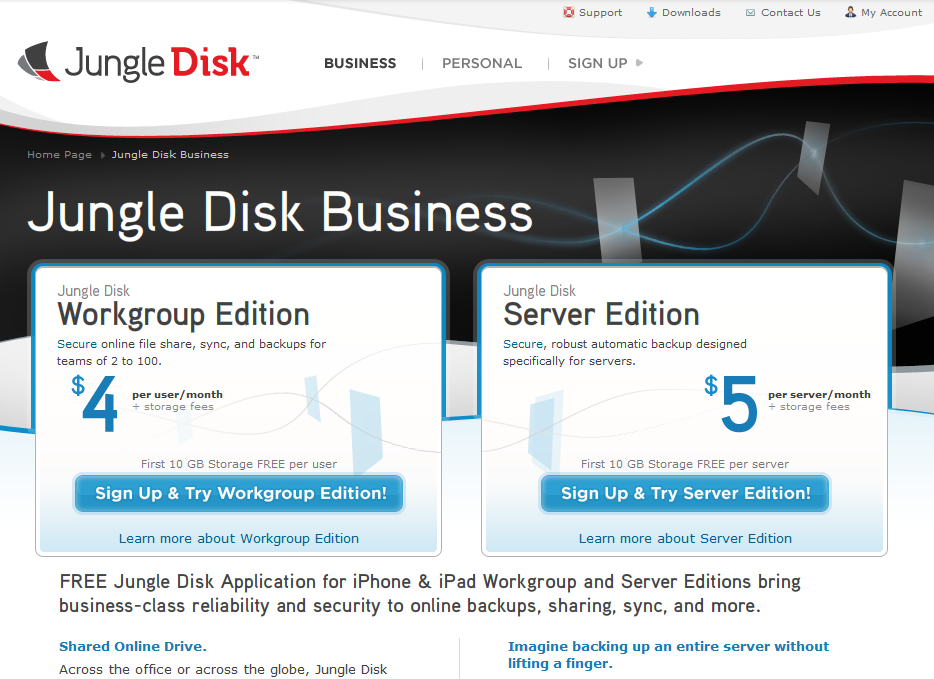Open Learn more about Workgroup Edition
934x679 pixels.
(239, 538)
